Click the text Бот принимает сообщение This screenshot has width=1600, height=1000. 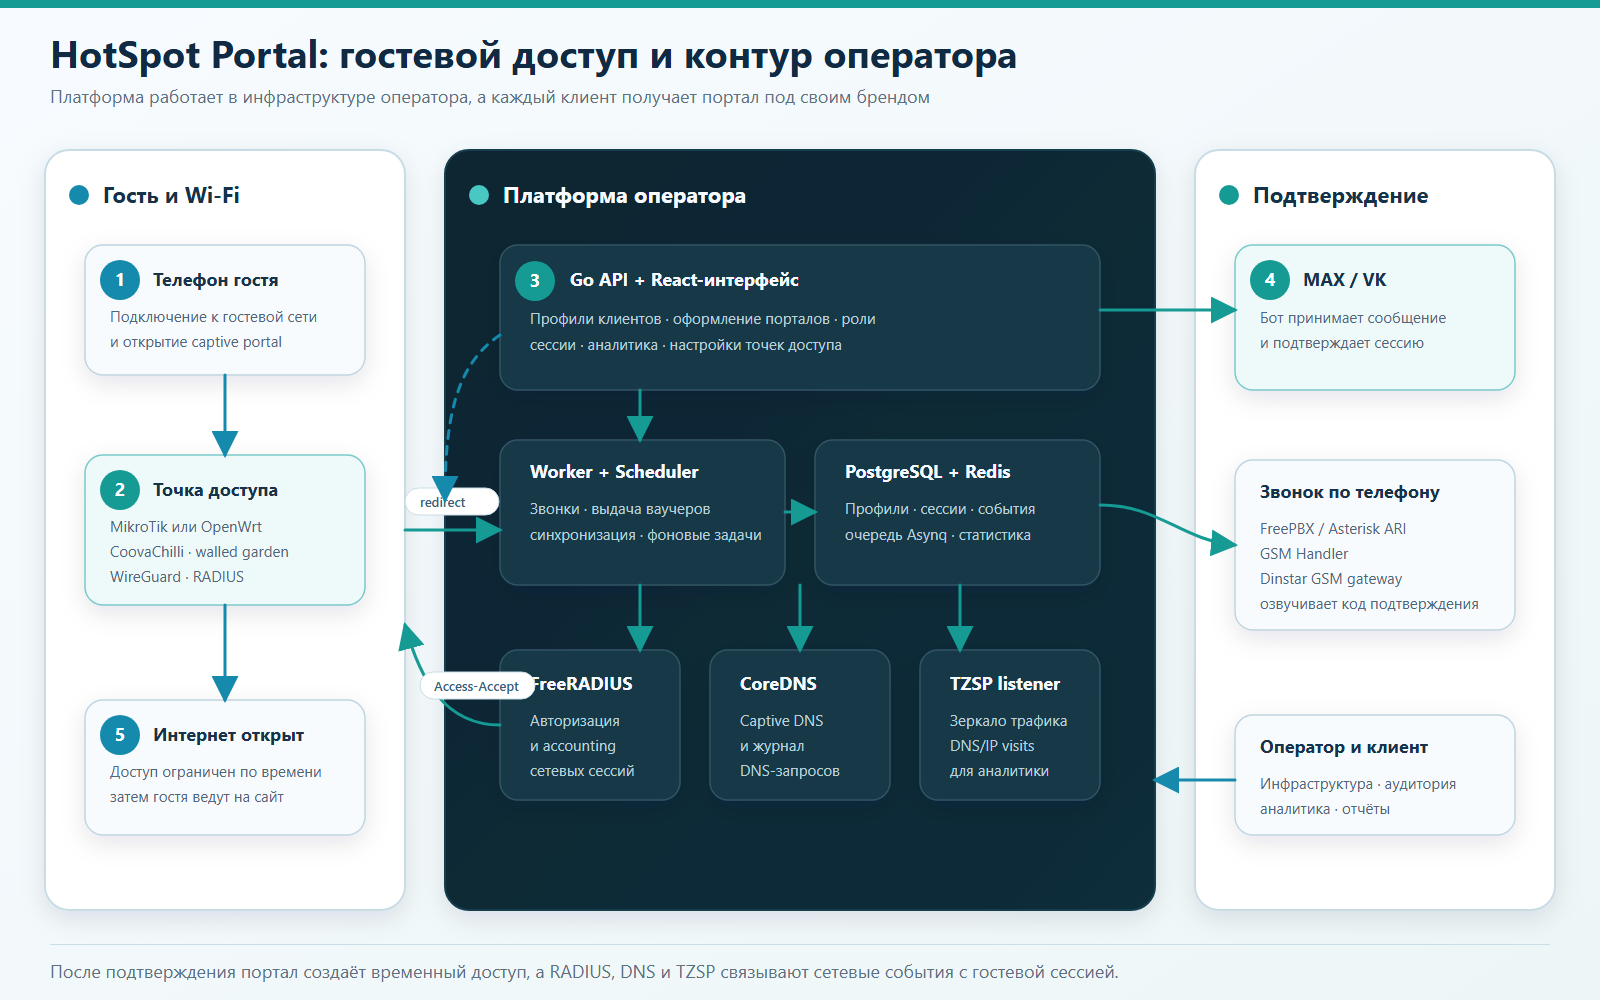(1352, 318)
